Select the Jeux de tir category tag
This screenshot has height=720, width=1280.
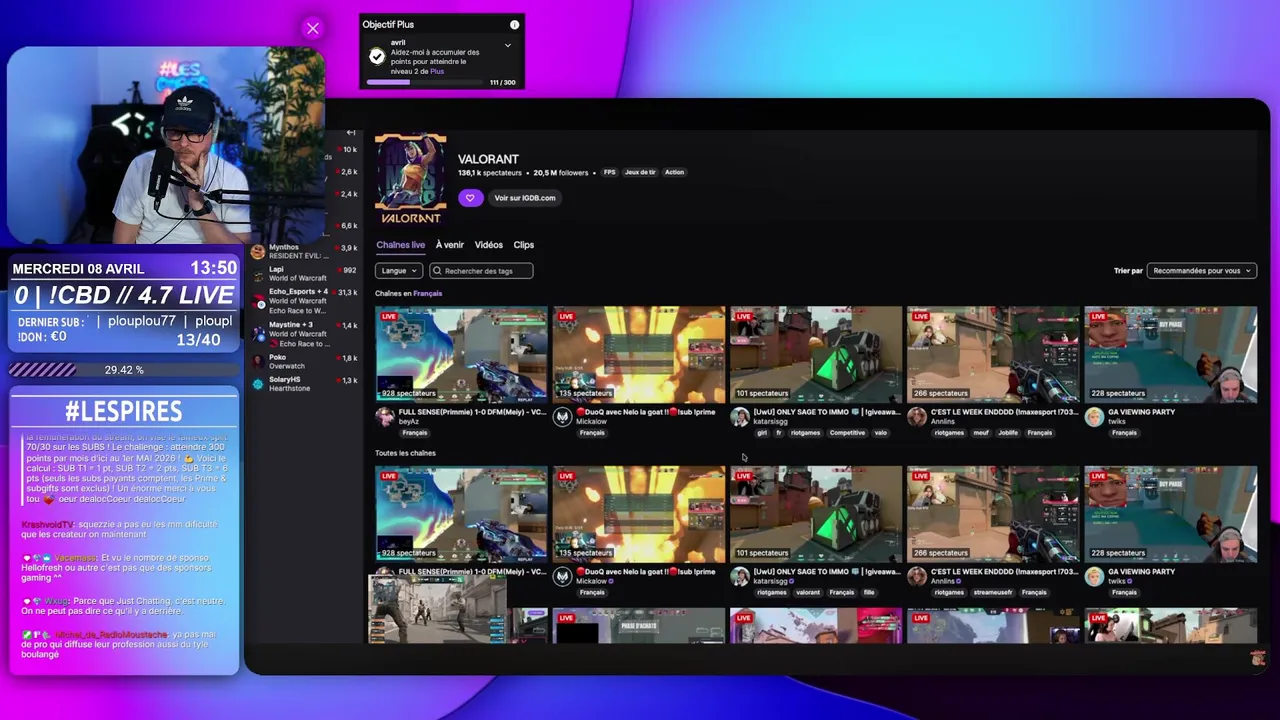click(x=640, y=172)
